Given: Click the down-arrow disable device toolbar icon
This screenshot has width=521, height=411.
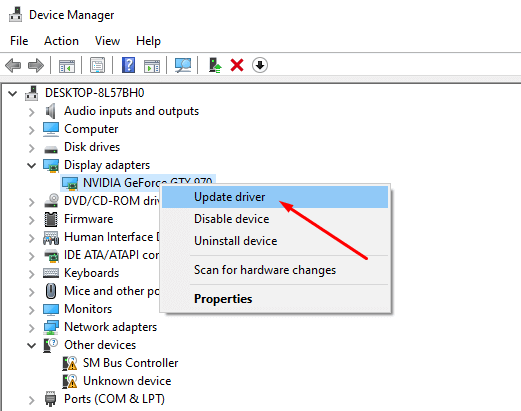Looking at the screenshot, I should [x=260, y=65].
